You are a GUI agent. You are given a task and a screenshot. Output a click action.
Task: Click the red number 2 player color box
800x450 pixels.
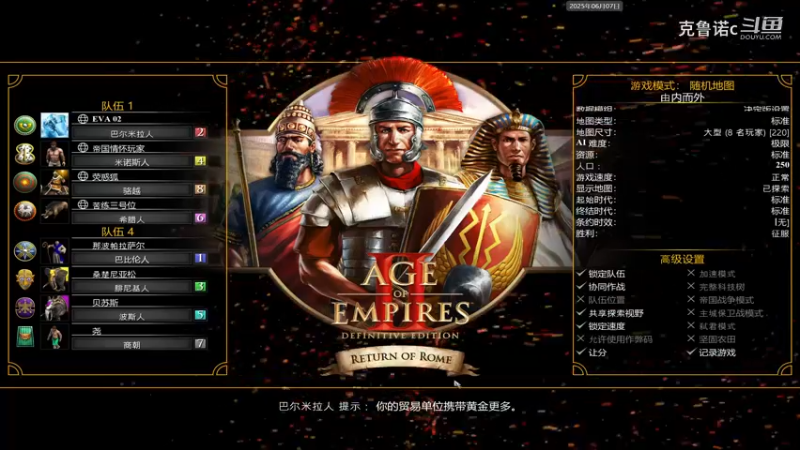200,133
